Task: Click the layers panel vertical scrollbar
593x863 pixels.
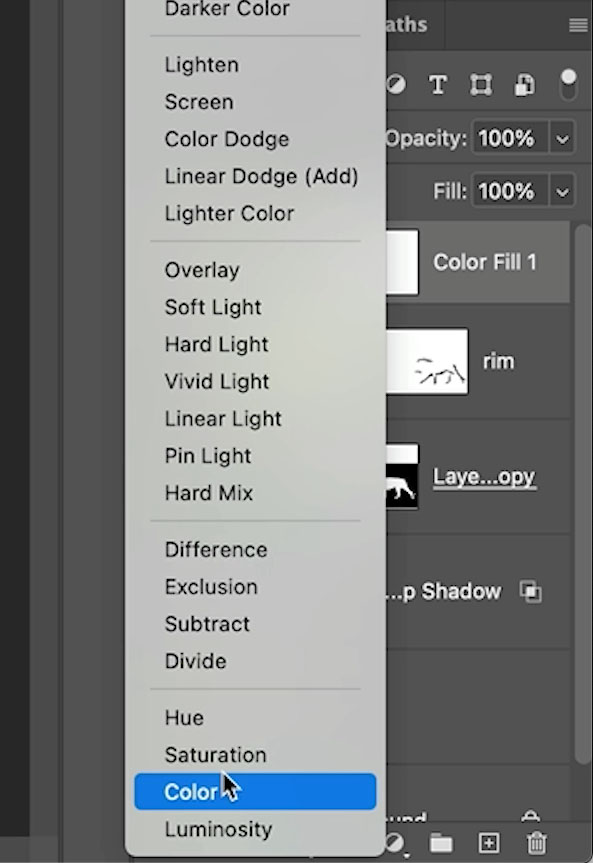Action: pyautogui.click(x=583, y=495)
